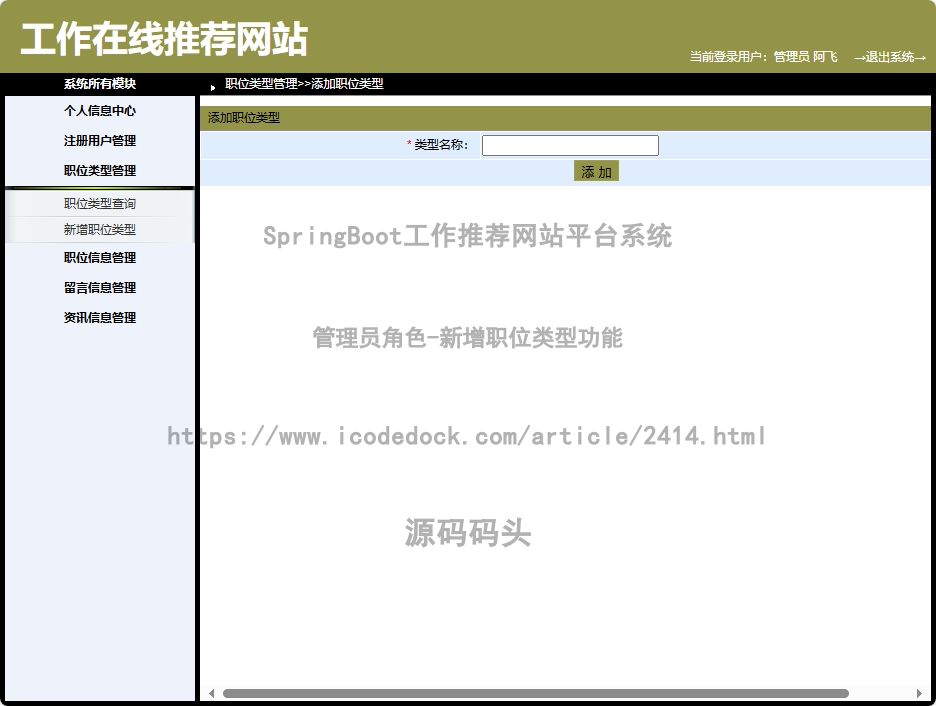Screen dimensions: 936x706
Task: Click the 当前登录用户 管理员 阿飞 text
Action: click(x=763, y=57)
